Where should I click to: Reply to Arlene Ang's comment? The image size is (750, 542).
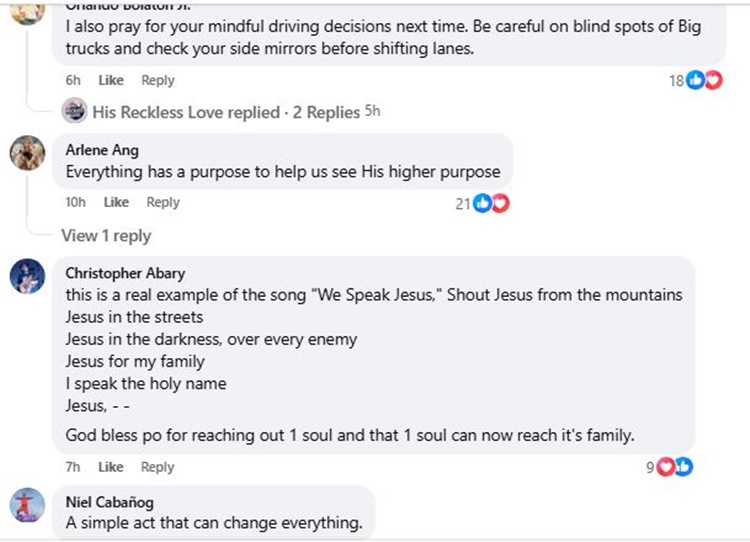[x=163, y=202]
